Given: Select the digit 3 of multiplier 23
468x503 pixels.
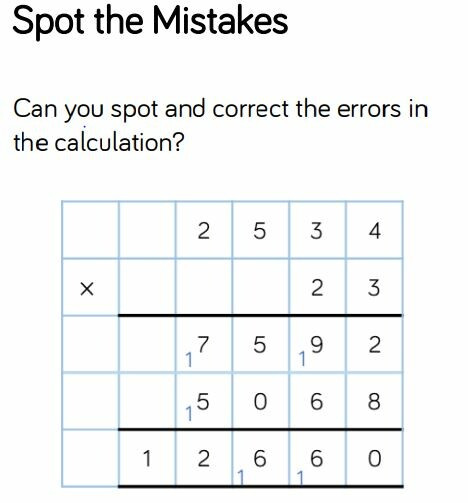Looking at the screenshot, I should coord(374,288).
